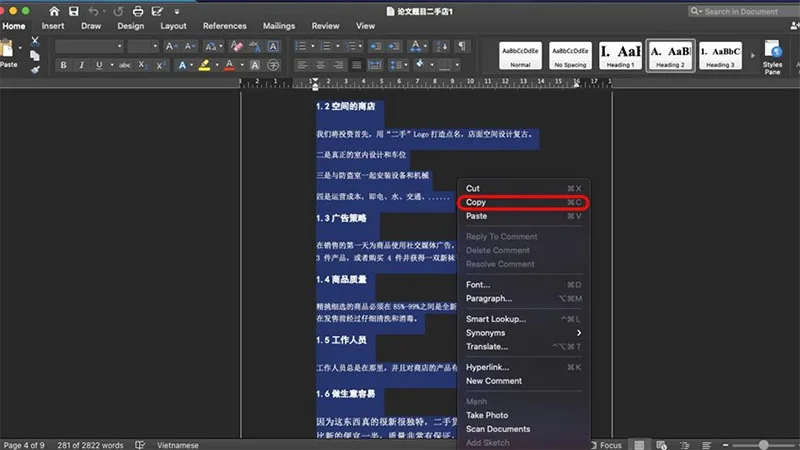
Task: Adjust the zoom slider in status bar
Action: tap(763, 445)
